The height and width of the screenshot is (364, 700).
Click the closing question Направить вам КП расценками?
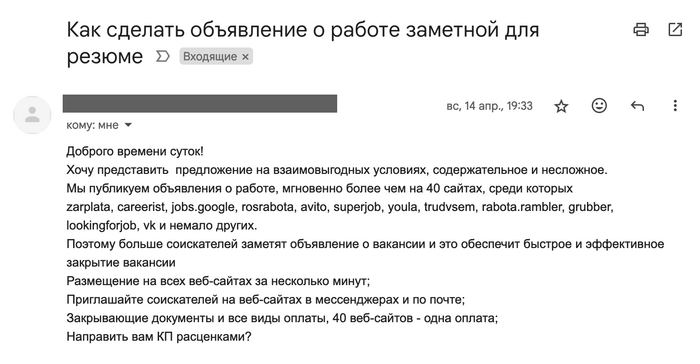(159, 337)
